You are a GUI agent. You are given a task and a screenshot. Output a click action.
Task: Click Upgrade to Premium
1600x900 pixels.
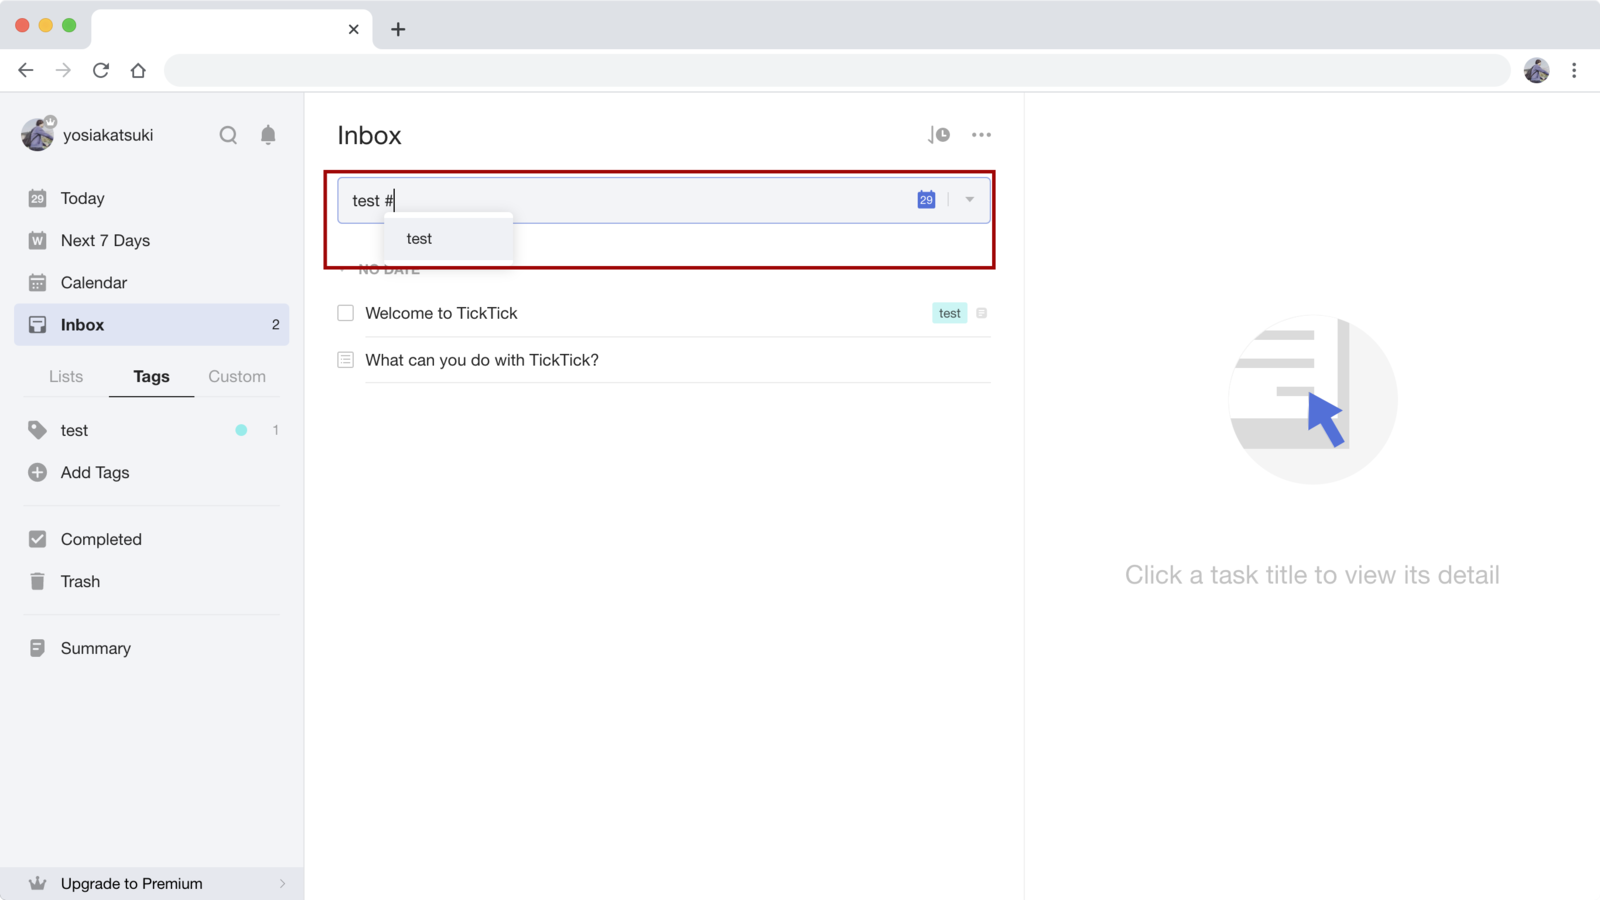pyautogui.click(x=152, y=883)
